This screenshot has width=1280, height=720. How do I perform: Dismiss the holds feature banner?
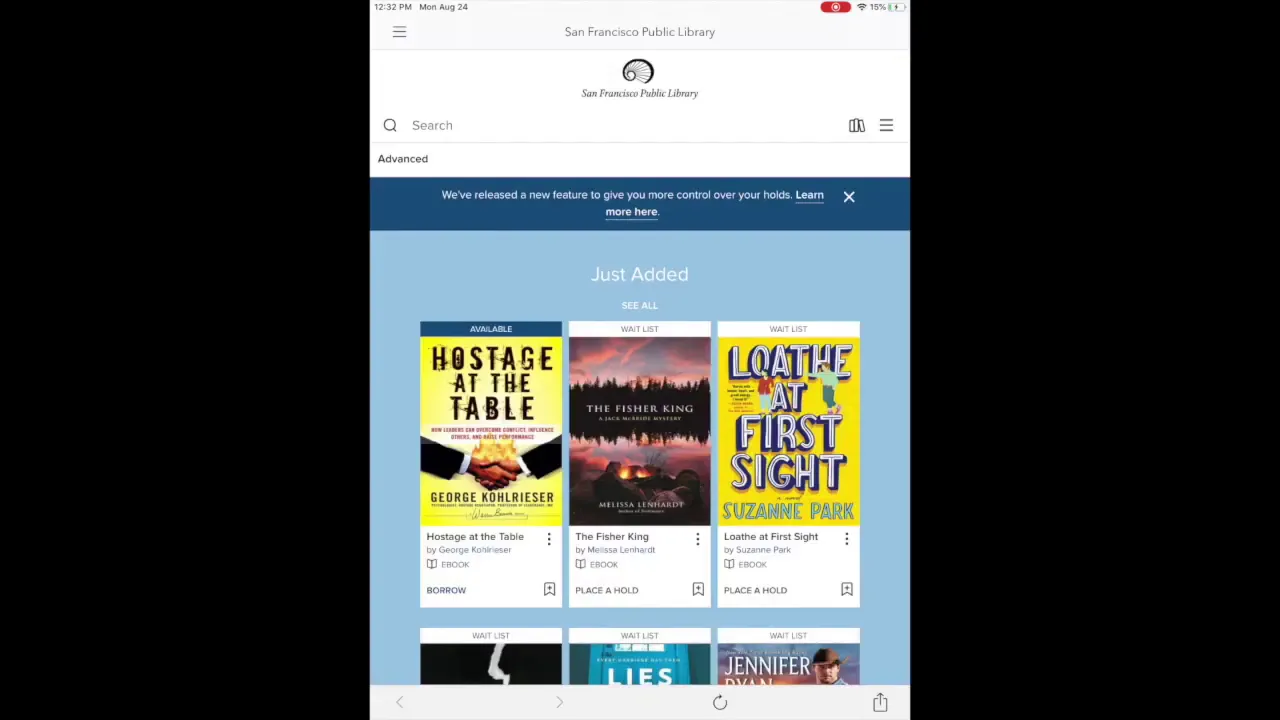[849, 197]
